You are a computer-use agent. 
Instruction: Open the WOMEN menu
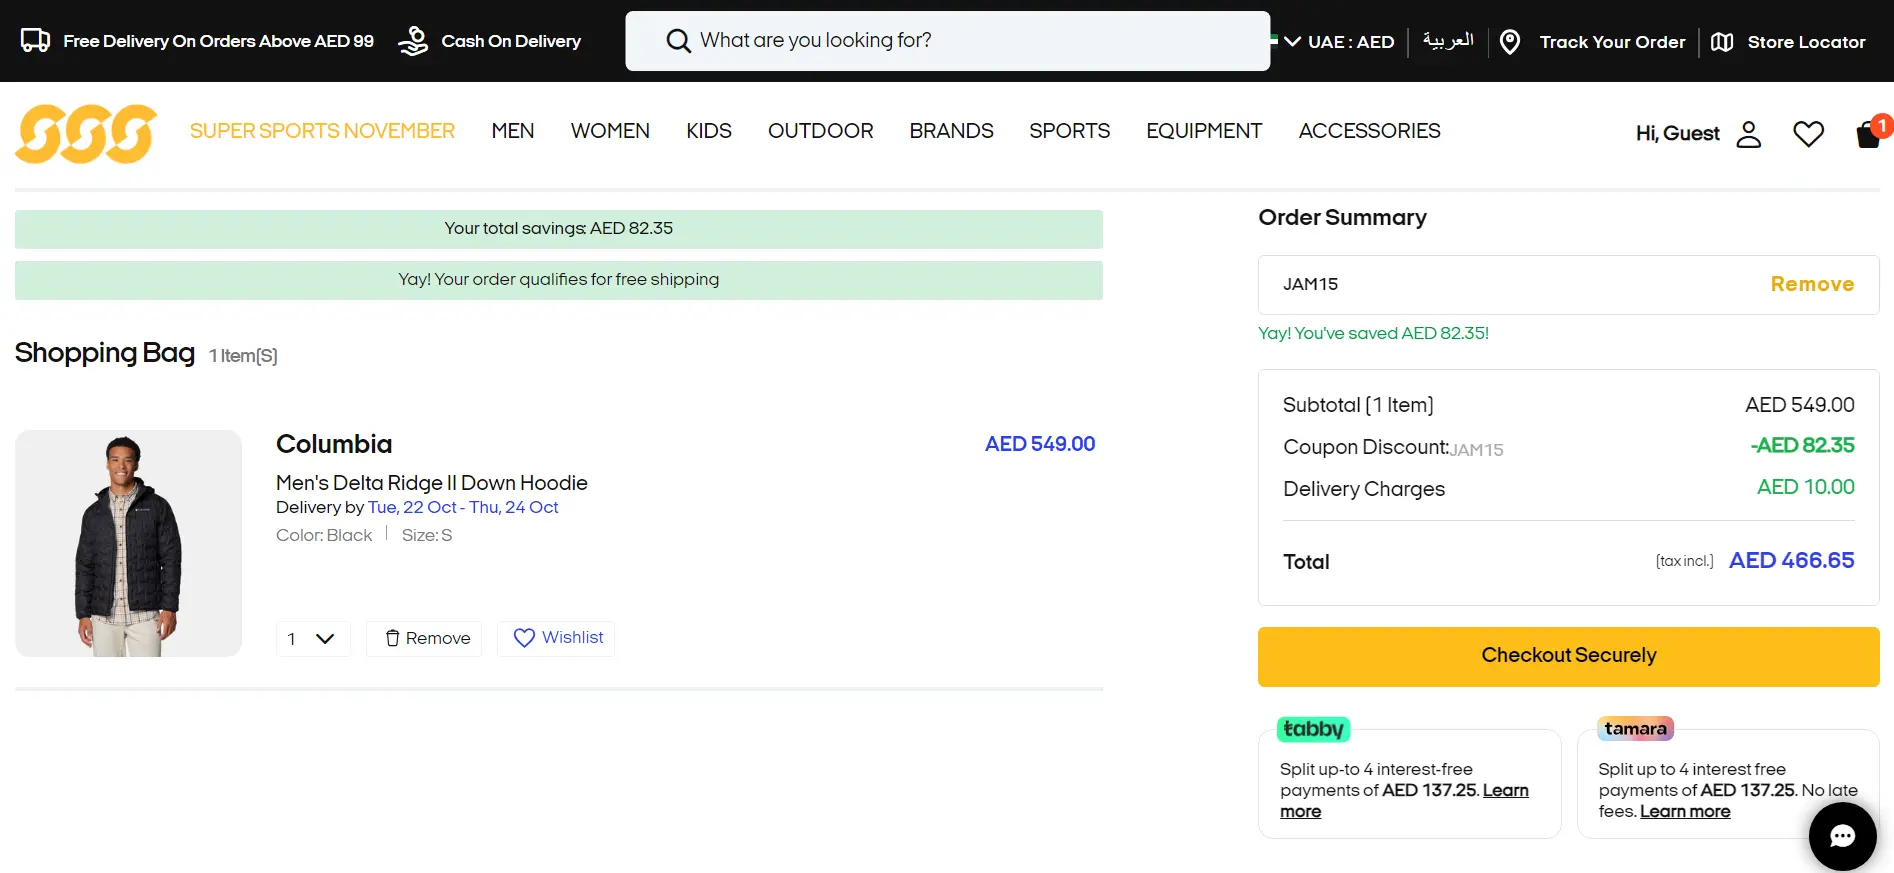pyautogui.click(x=610, y=131)
